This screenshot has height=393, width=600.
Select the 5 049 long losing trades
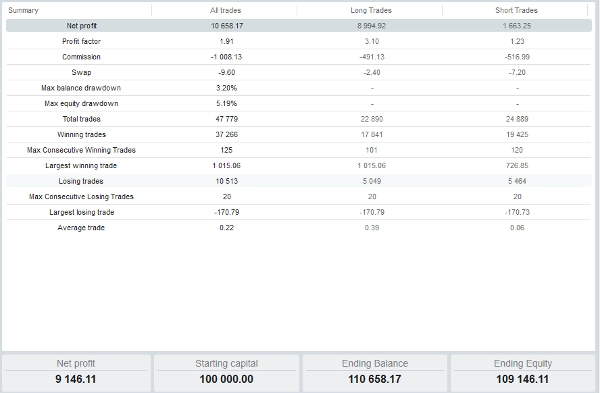pos(372,181)
